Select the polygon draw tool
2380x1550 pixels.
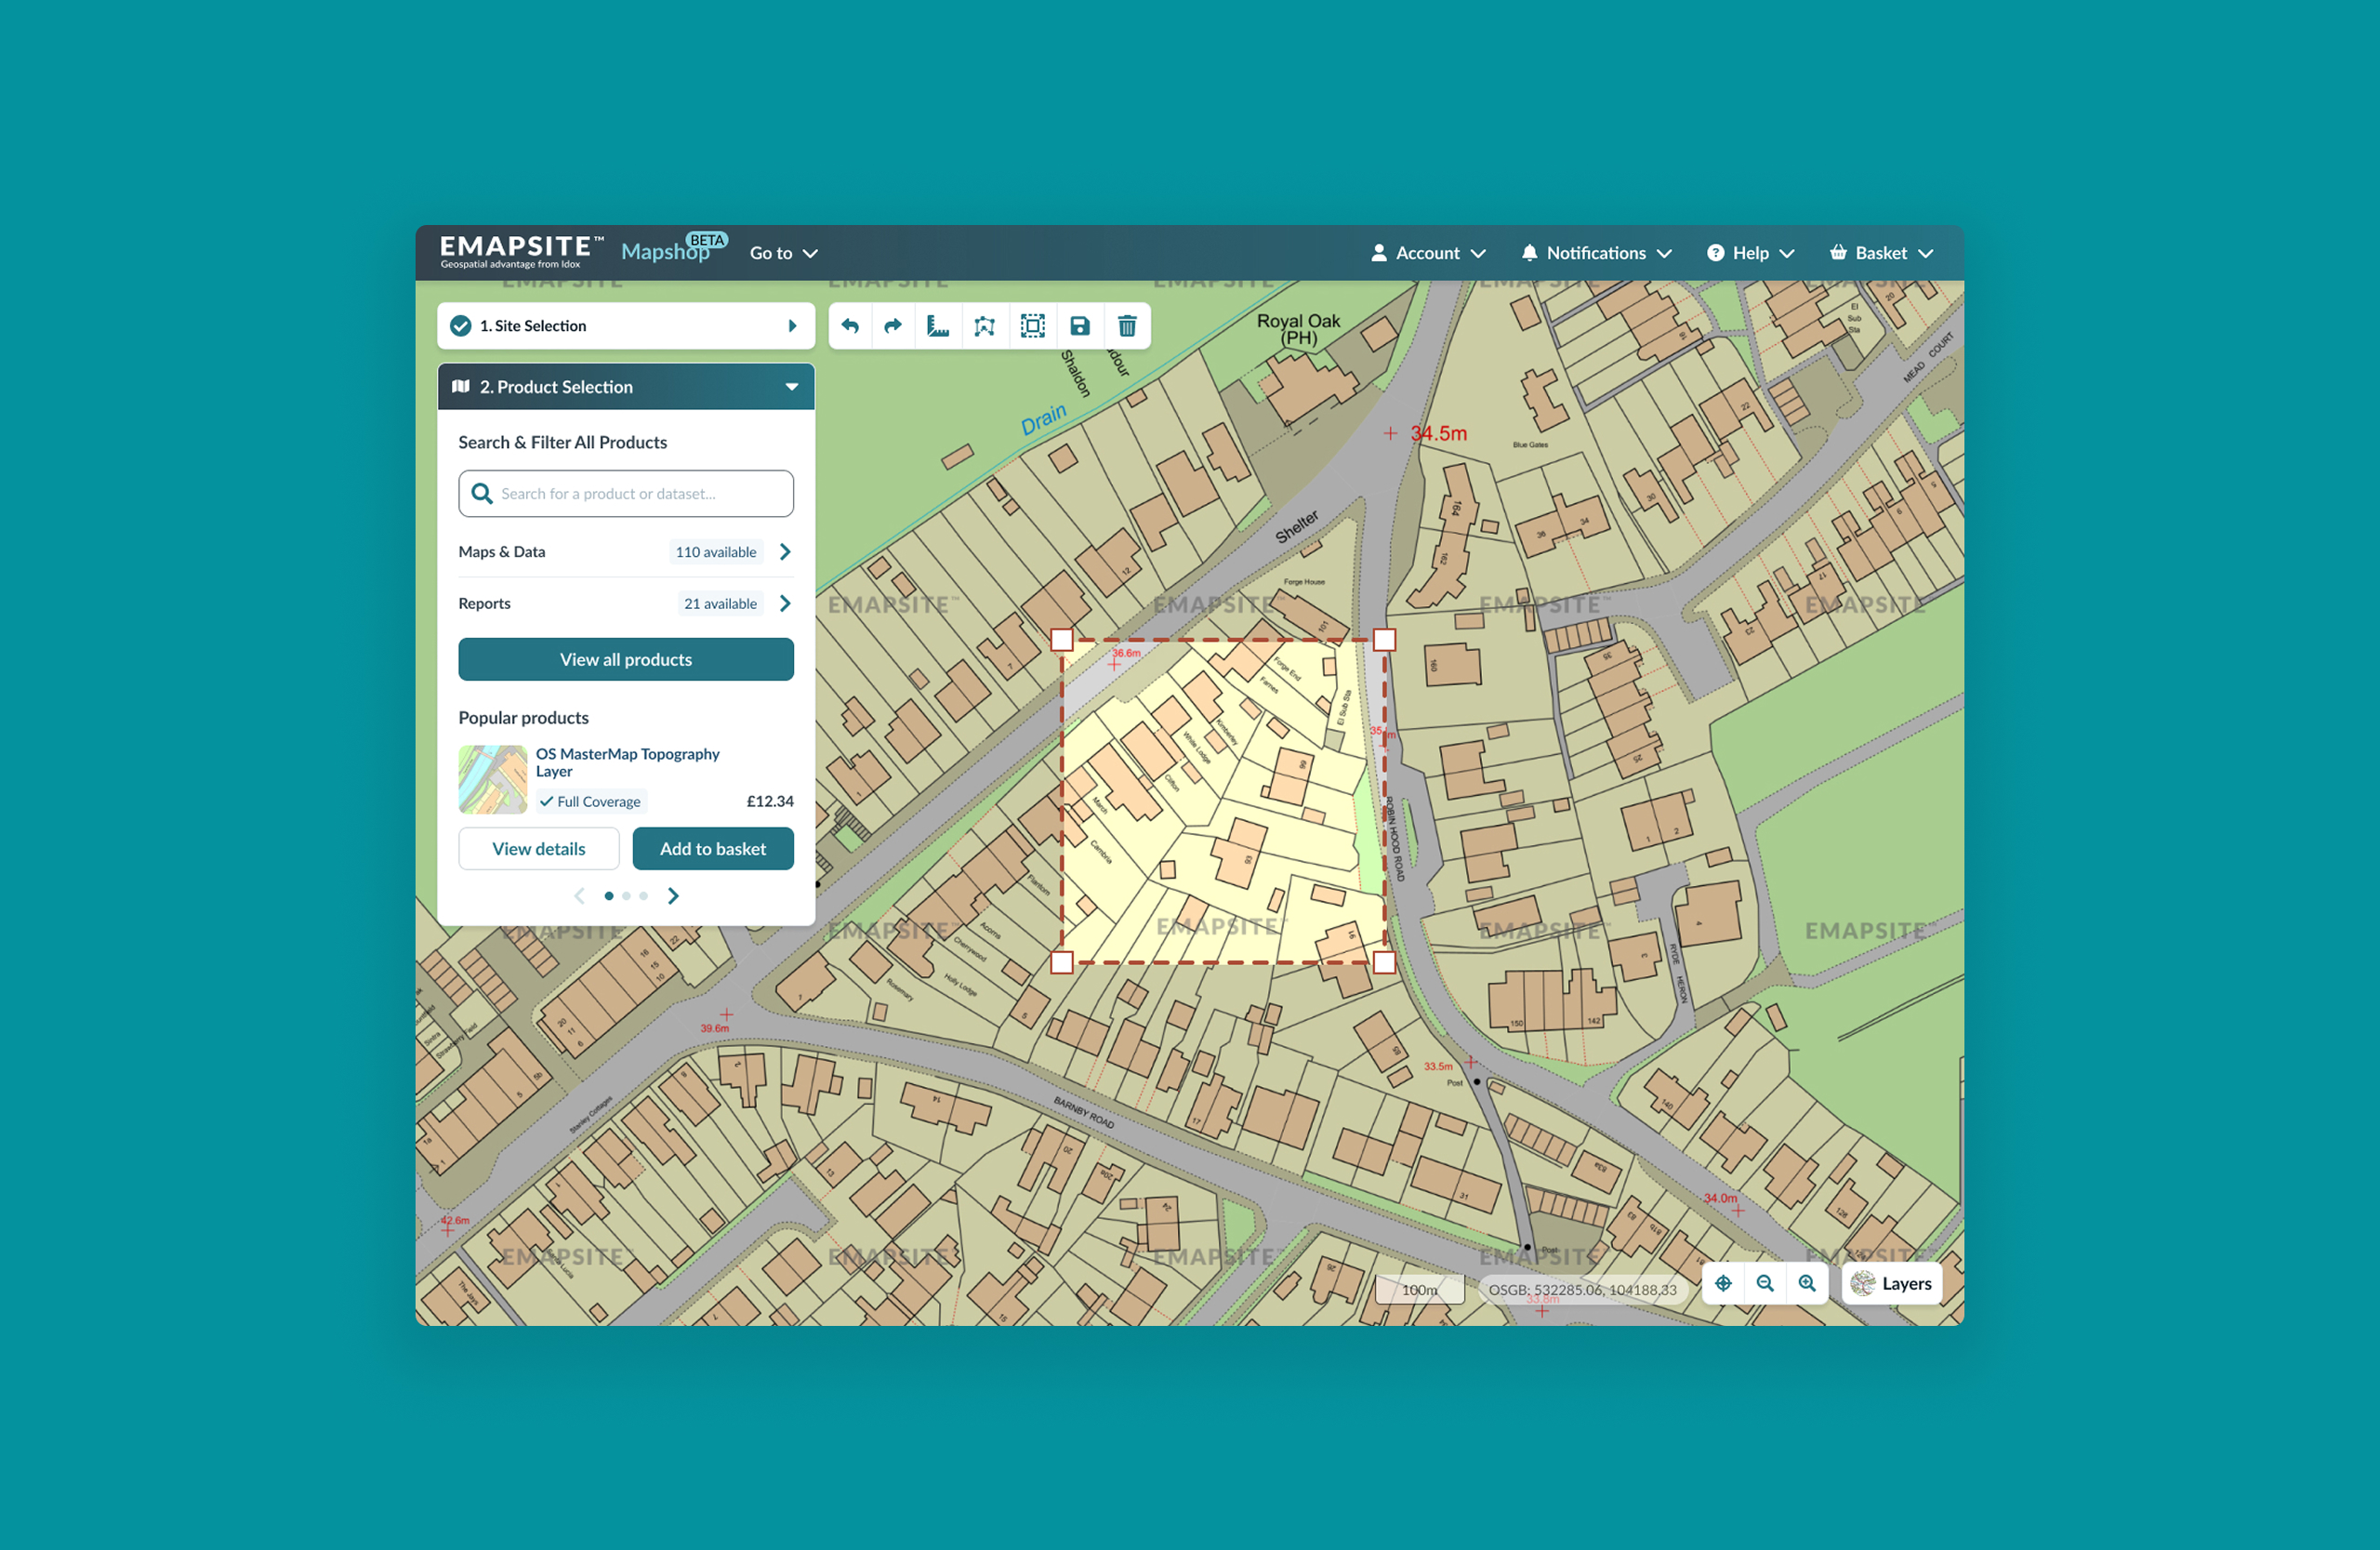tap(985, 326)
